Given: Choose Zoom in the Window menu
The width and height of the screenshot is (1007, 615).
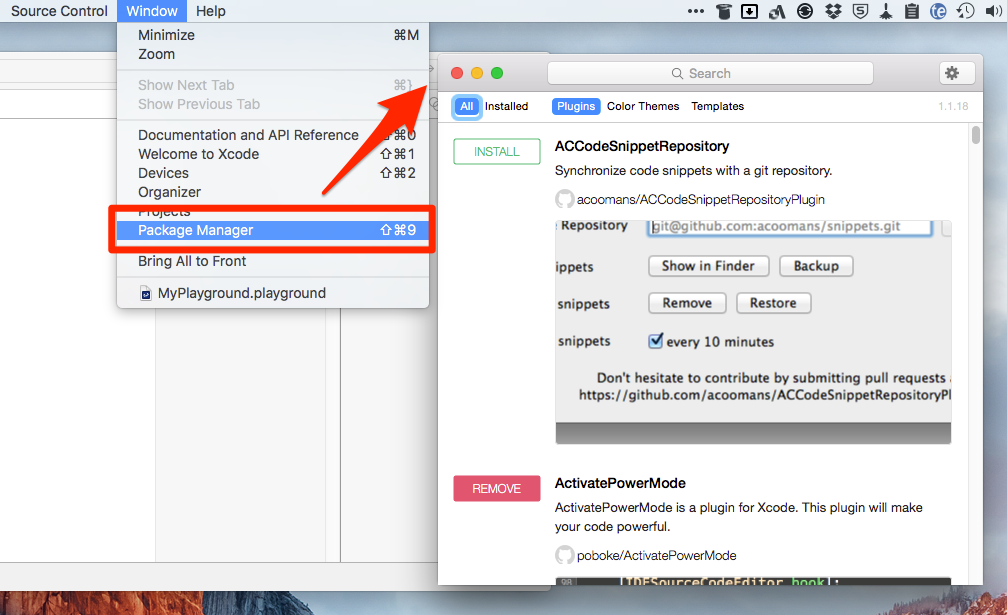Looking at the screenshot, I should pyautogui.click(x=273, y=55).
